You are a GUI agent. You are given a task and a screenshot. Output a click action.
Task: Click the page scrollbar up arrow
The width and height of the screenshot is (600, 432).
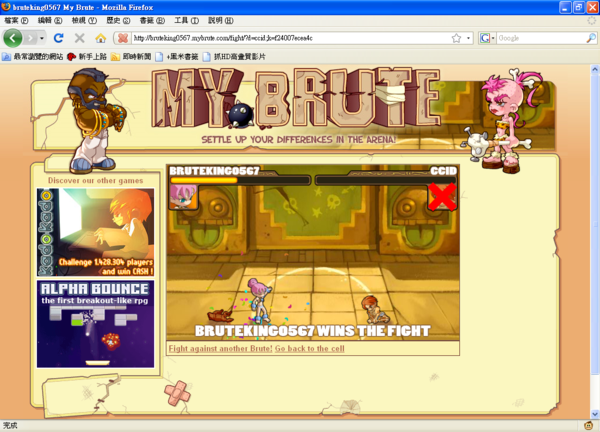click(x=595, y=69)
